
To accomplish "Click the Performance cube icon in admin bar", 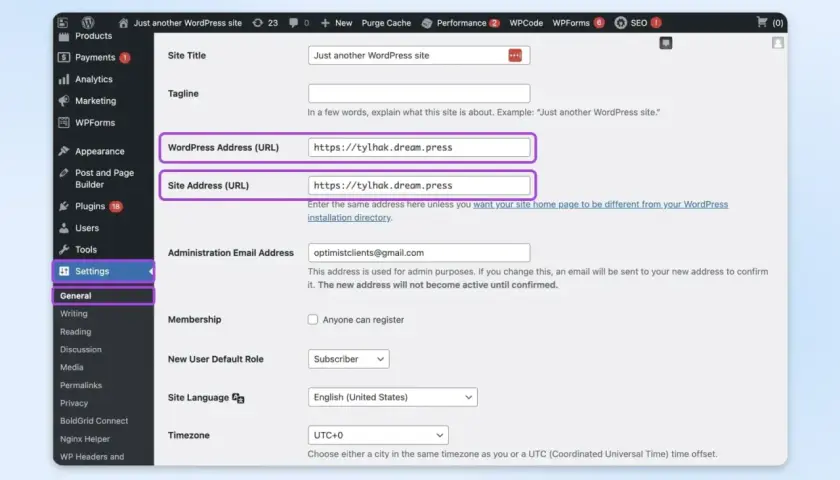I will pyautogui.click(x=427, y=23).
